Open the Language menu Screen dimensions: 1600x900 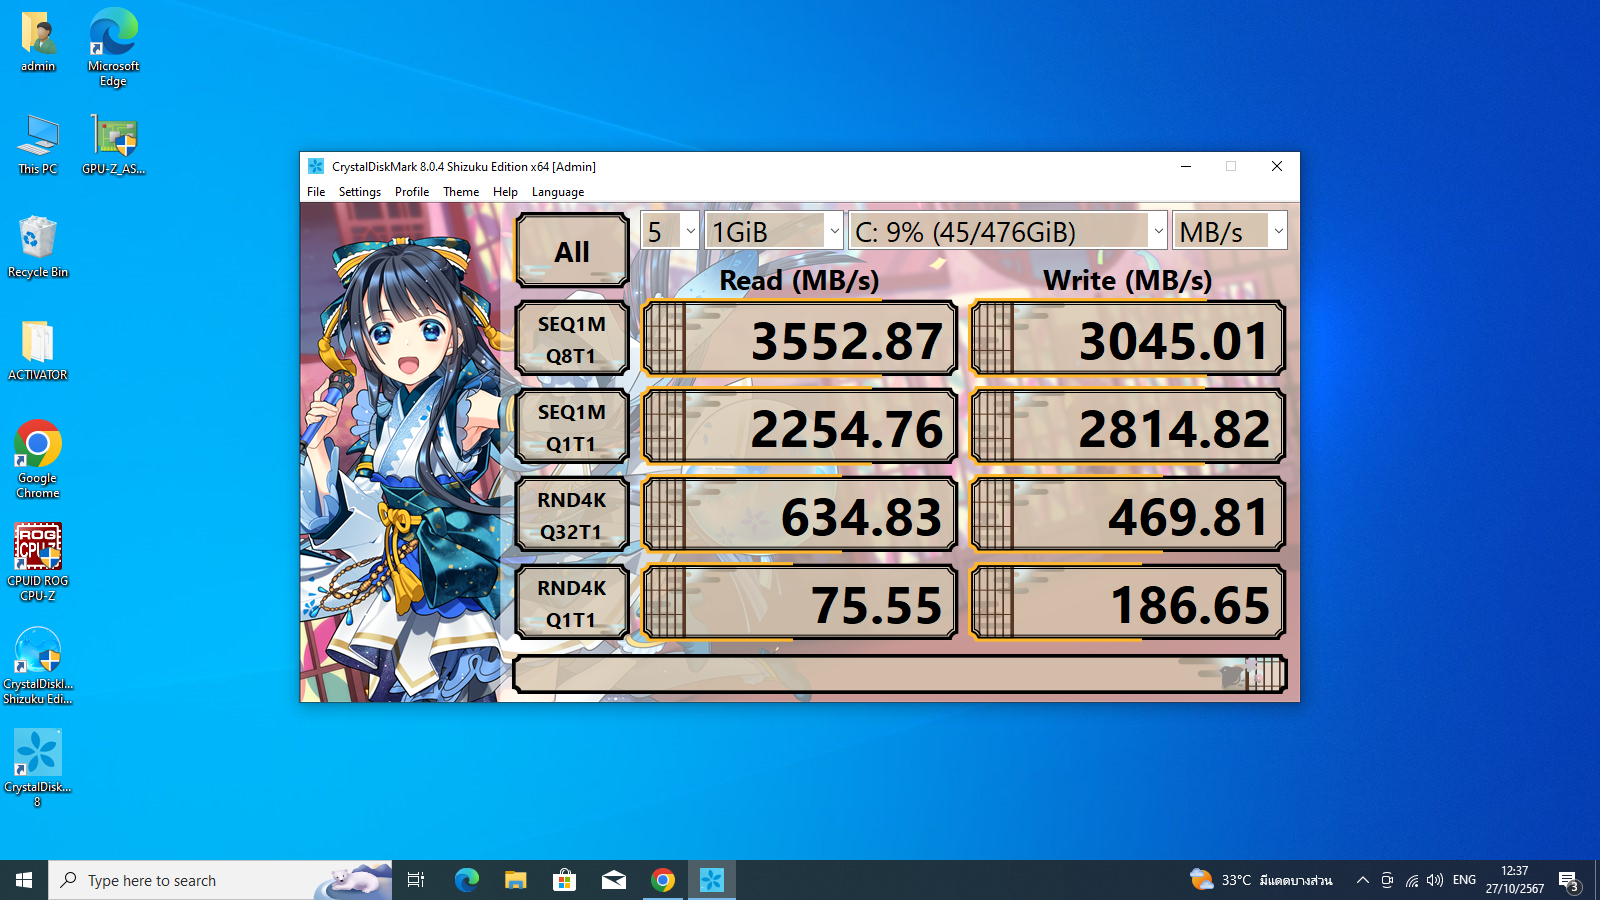[x=558, y=192]
